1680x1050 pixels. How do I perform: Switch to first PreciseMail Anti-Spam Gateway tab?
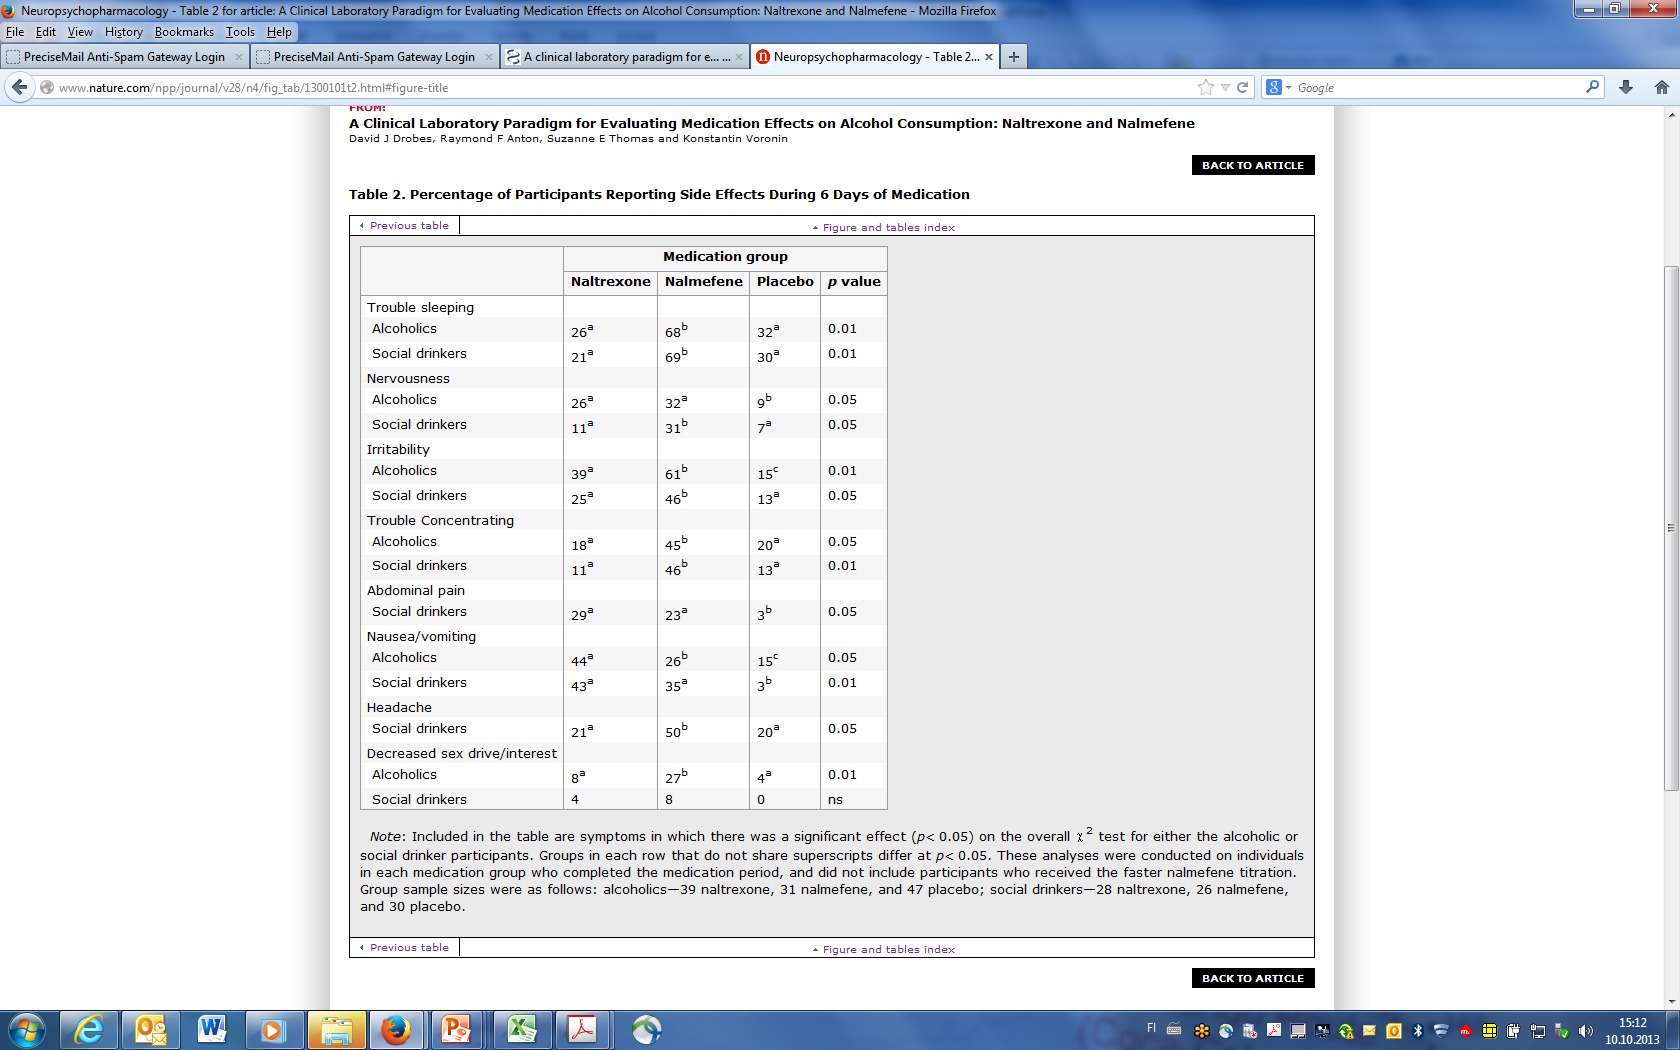pyautogui.click(x=124, y=57)
